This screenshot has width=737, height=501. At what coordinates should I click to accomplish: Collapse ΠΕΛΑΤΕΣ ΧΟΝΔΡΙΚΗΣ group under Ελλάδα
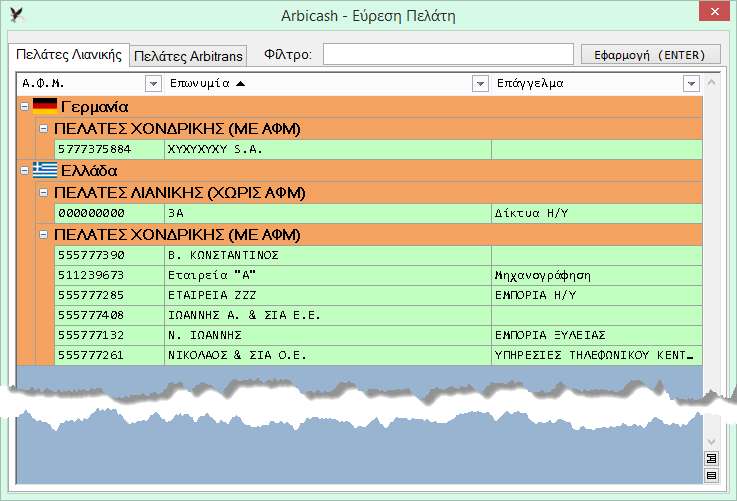[x=43, y=234]
